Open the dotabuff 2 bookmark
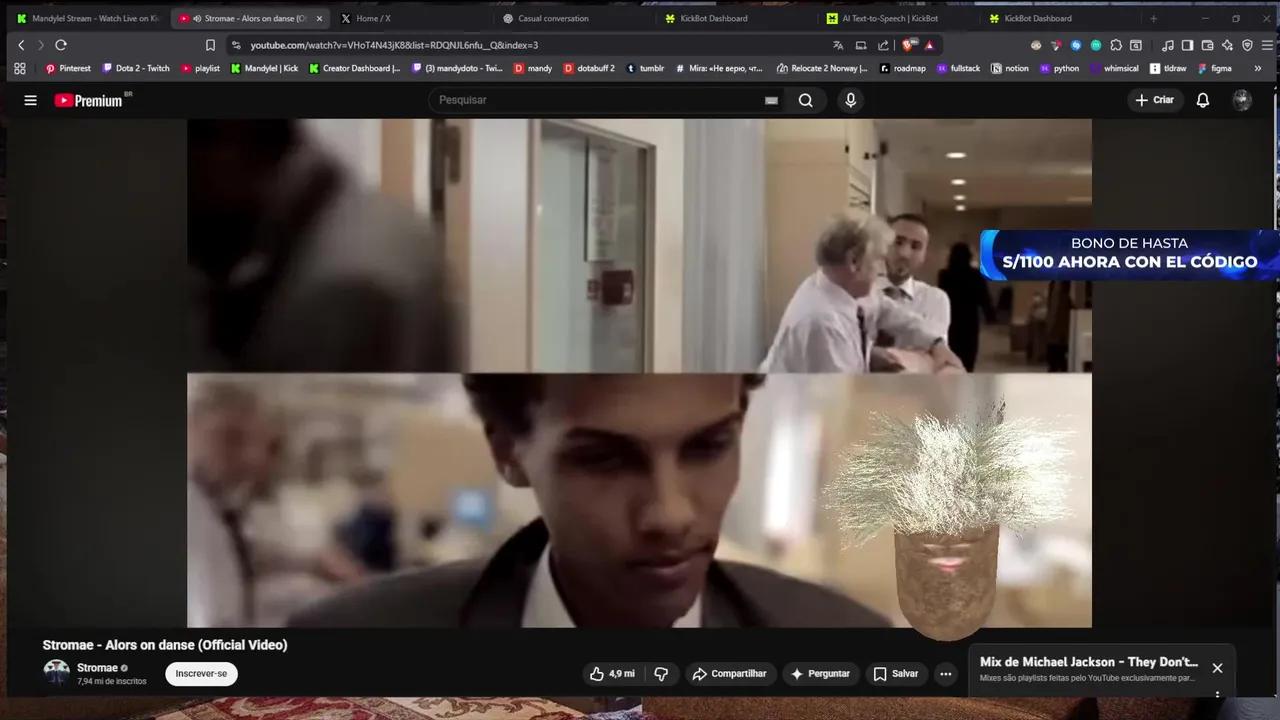 [x=588, y=68]
